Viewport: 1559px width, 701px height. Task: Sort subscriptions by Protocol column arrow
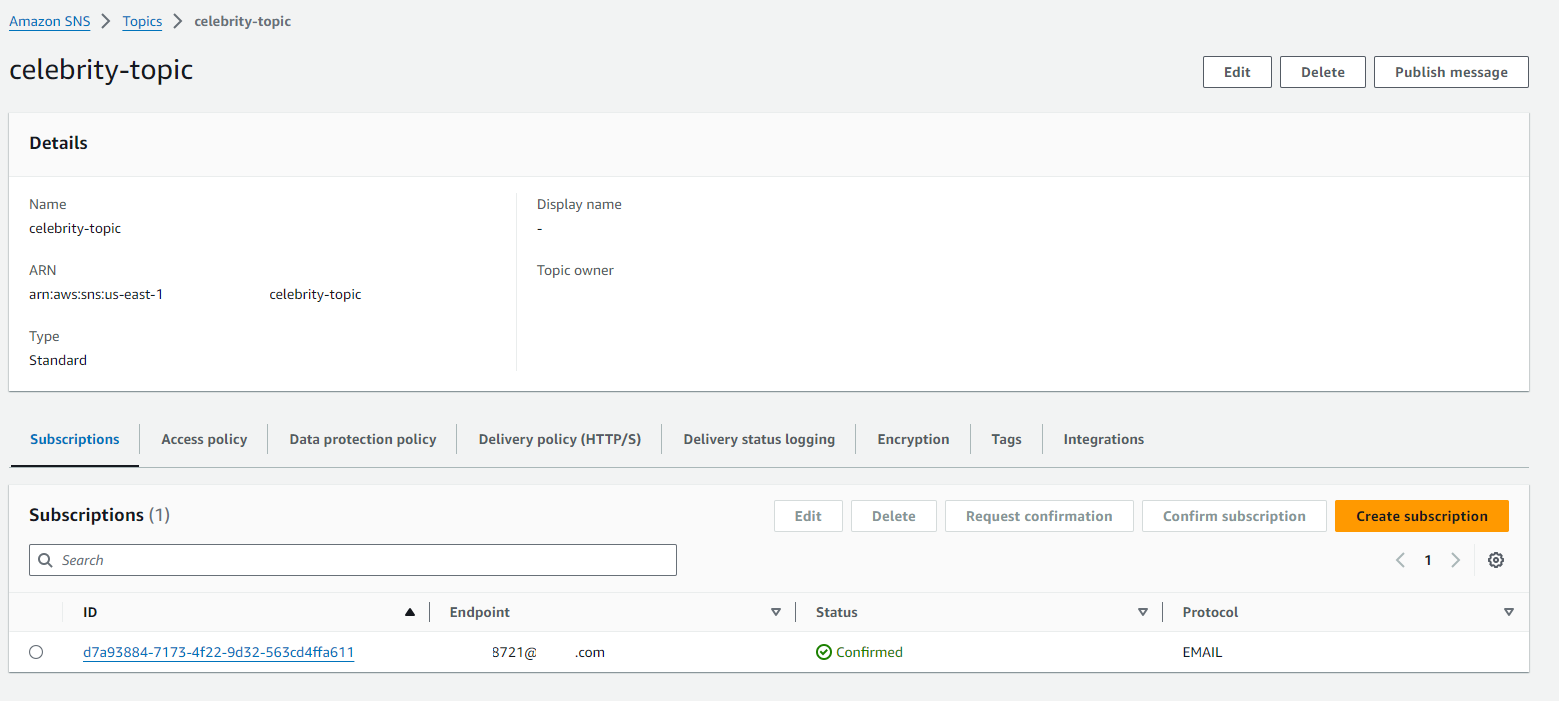[1509, 612]
